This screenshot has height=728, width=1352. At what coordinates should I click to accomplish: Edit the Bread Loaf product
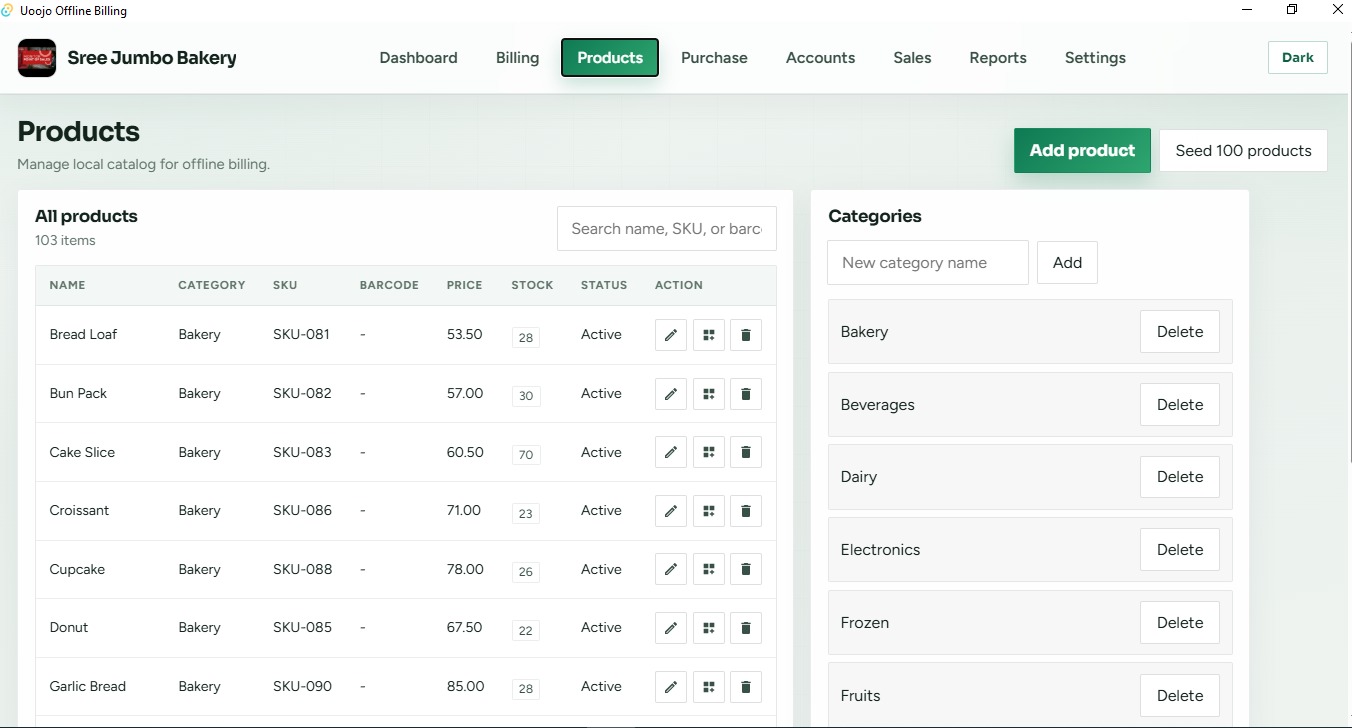coord(671,335)
